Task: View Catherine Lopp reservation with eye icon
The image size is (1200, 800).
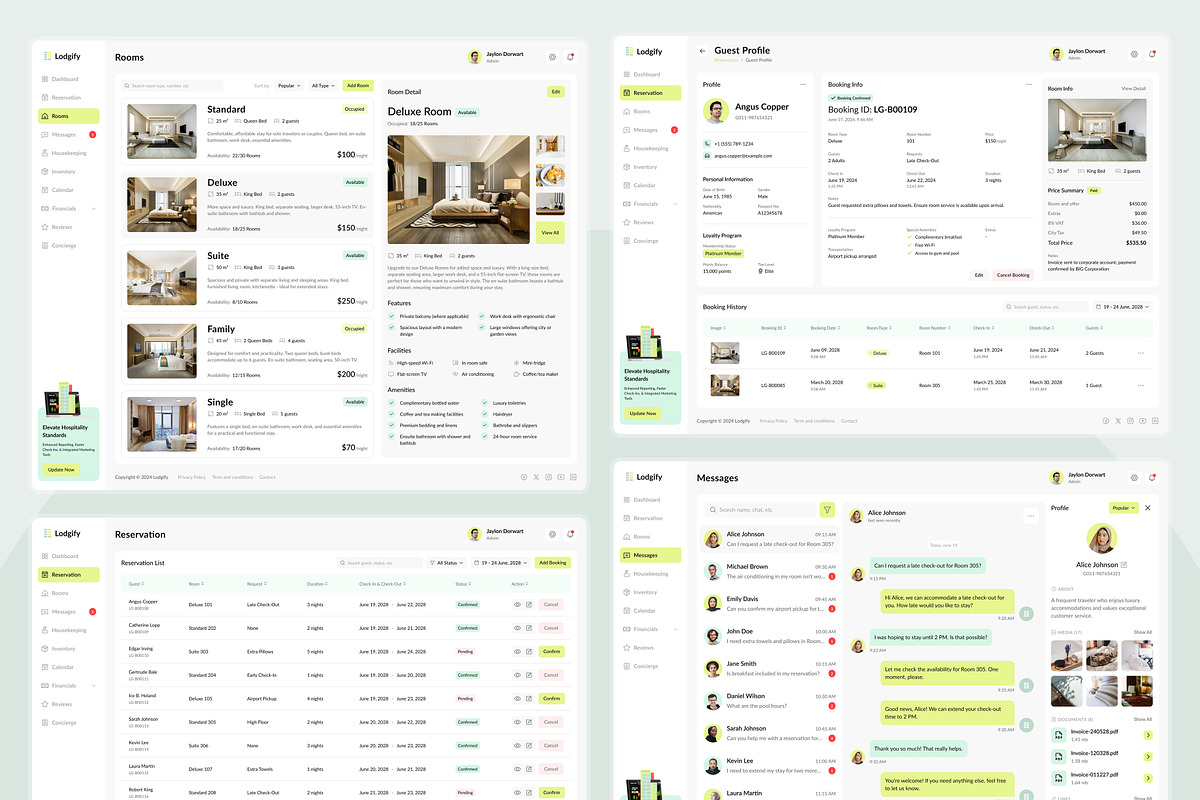Action: pyautogui.click(x=517, y=628)
